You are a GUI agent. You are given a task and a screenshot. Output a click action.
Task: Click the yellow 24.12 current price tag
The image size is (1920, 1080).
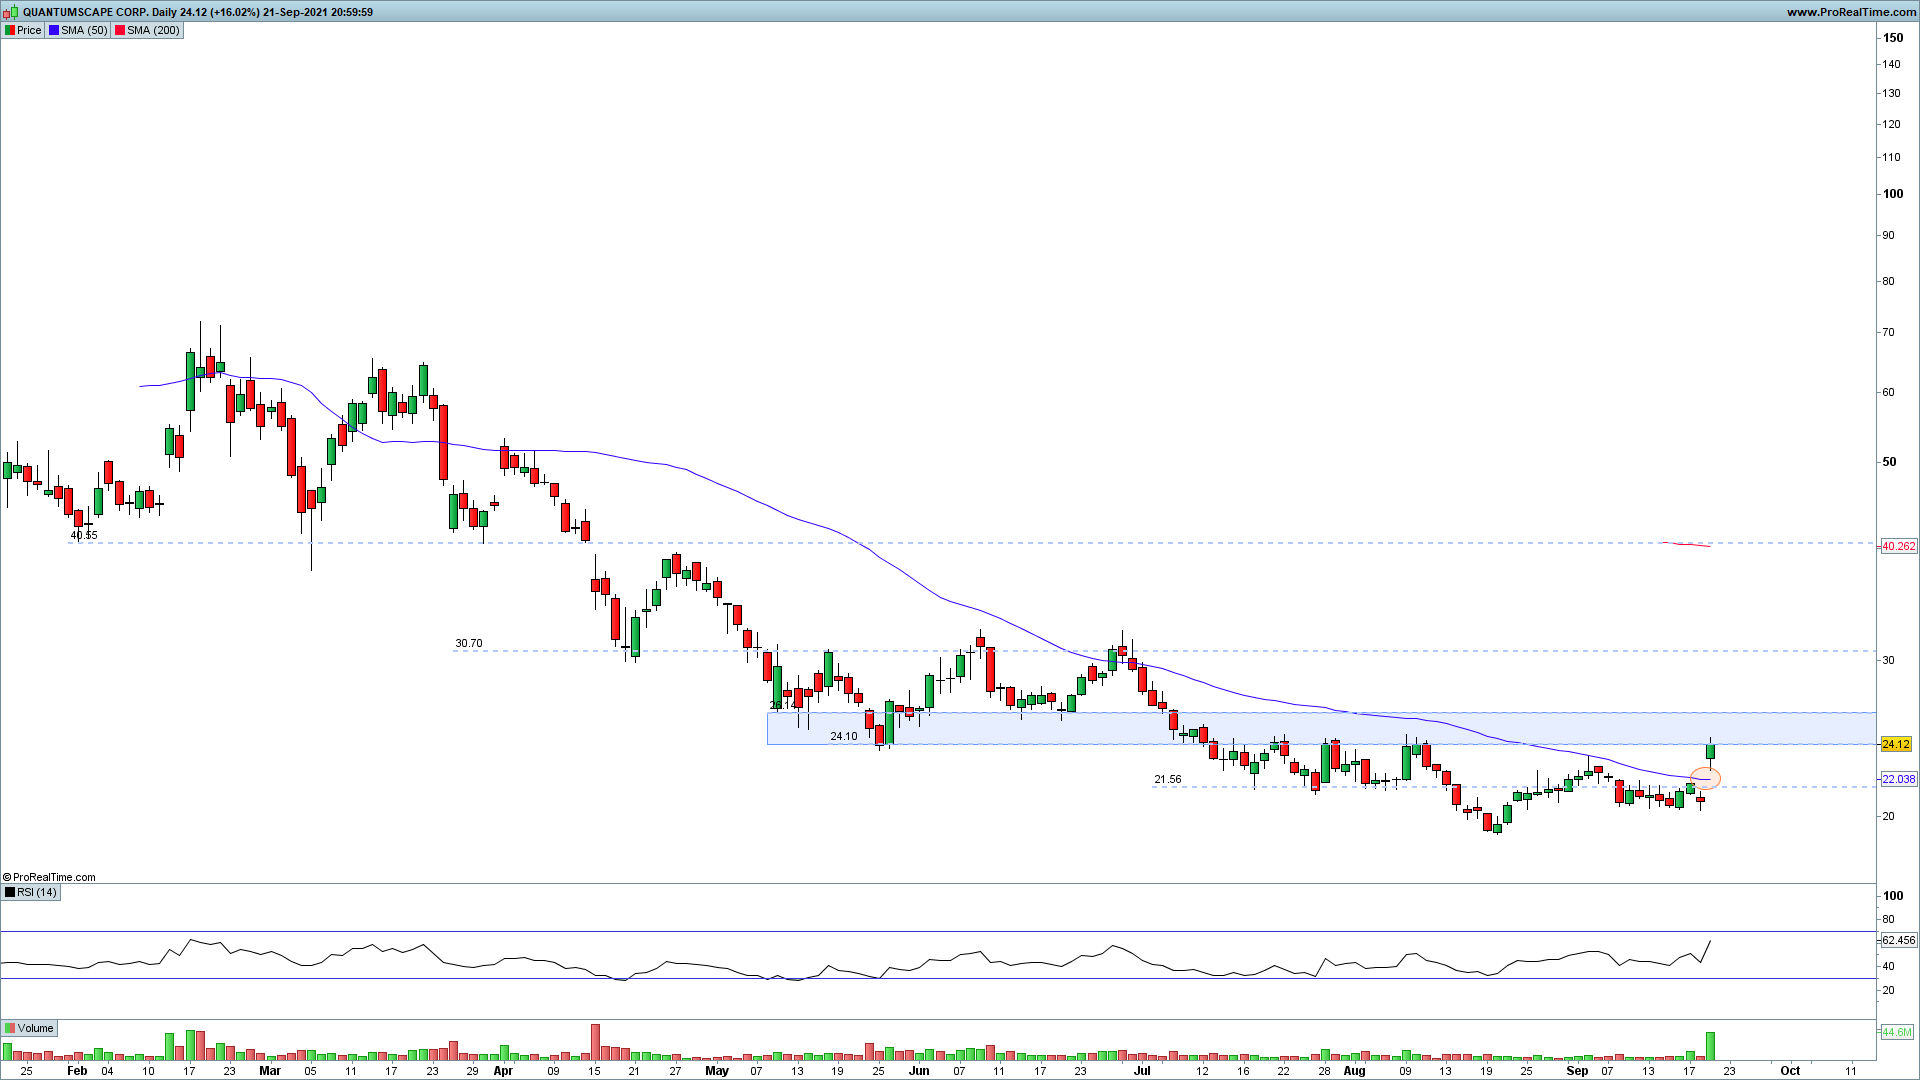coord(1896,744)
